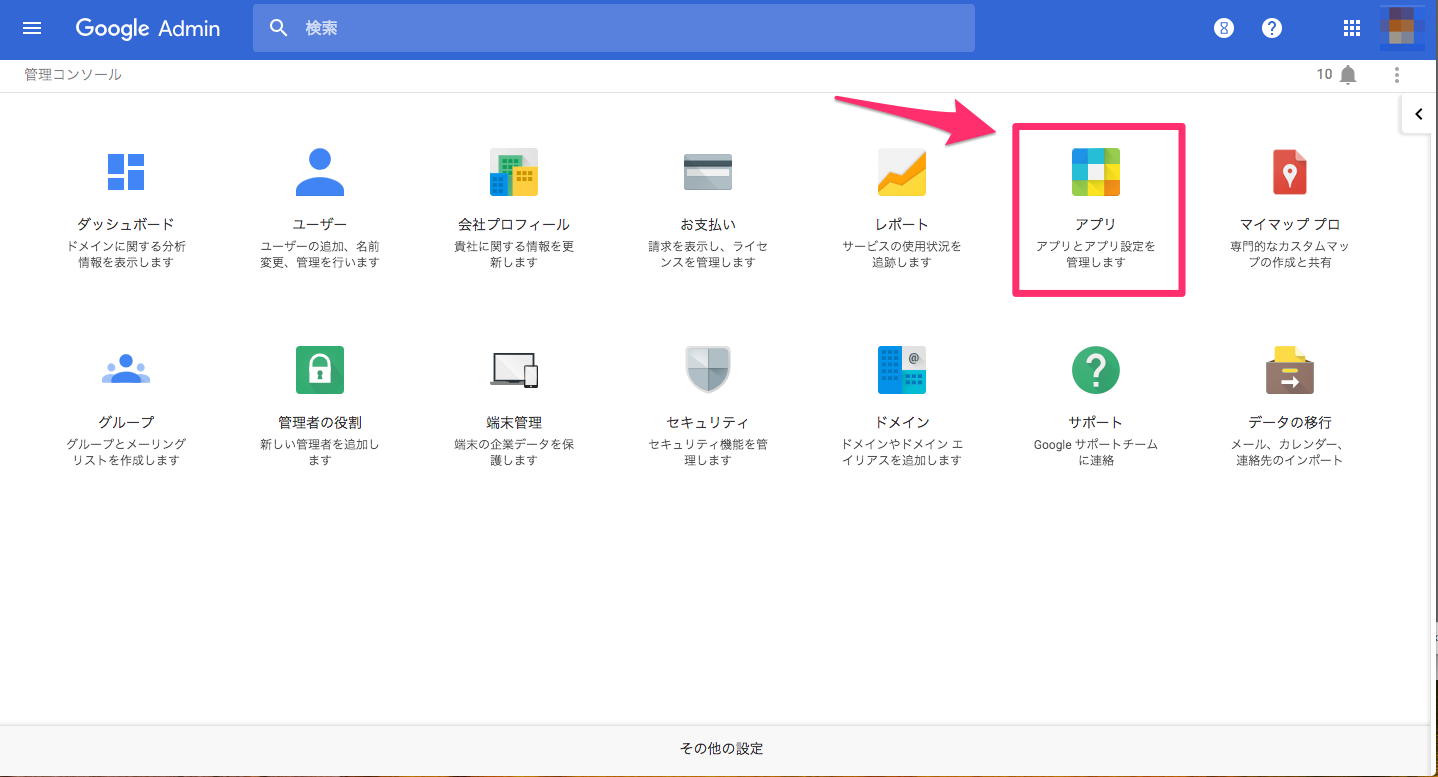The height and width of the screenshot is (777, 1438).
Task: Open the three-dot more options menu
Action: point(1397,75)
